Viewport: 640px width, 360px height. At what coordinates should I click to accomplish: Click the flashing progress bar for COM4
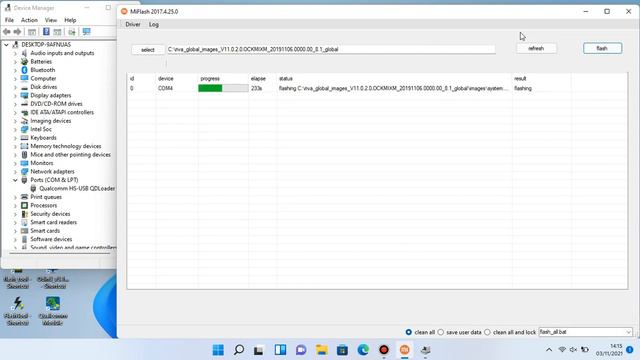(223, 88)
